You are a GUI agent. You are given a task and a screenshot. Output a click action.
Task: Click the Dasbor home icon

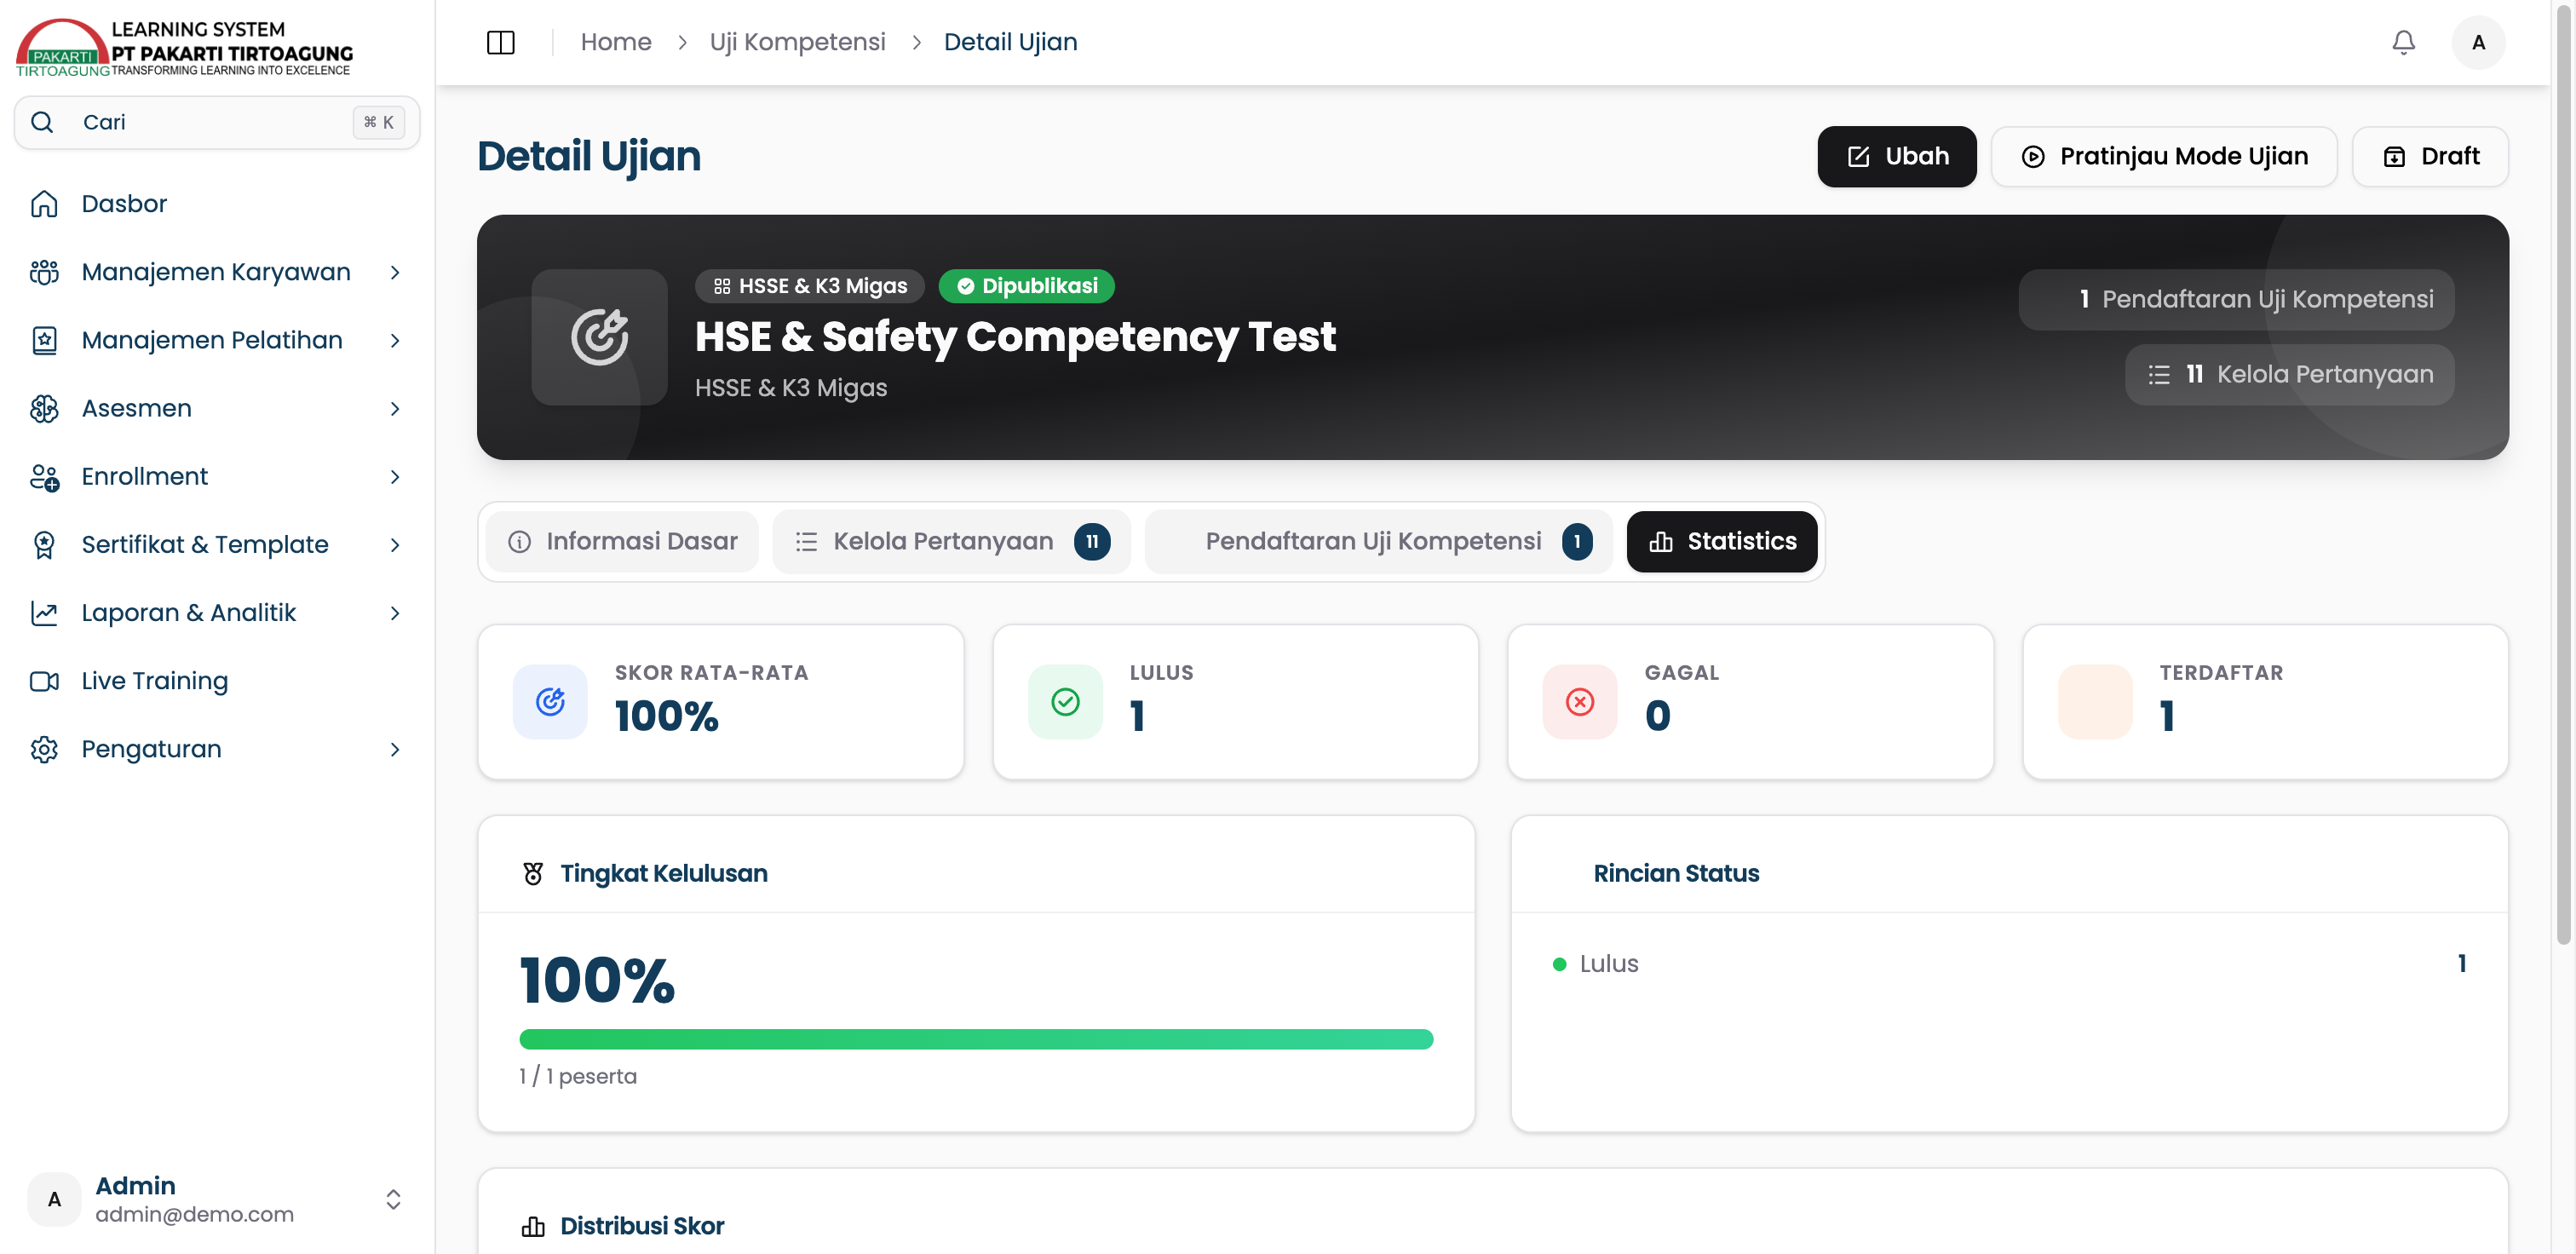click(x=44, y=204)
